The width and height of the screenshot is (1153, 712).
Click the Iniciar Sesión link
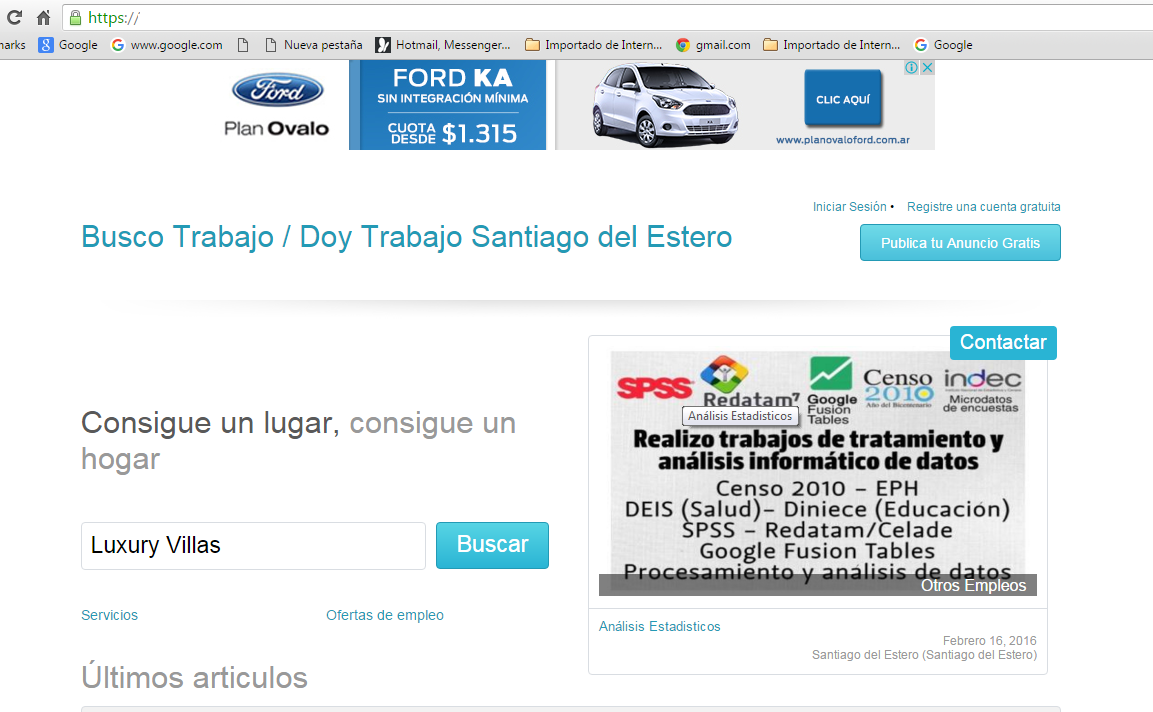(x=849, y=206)
